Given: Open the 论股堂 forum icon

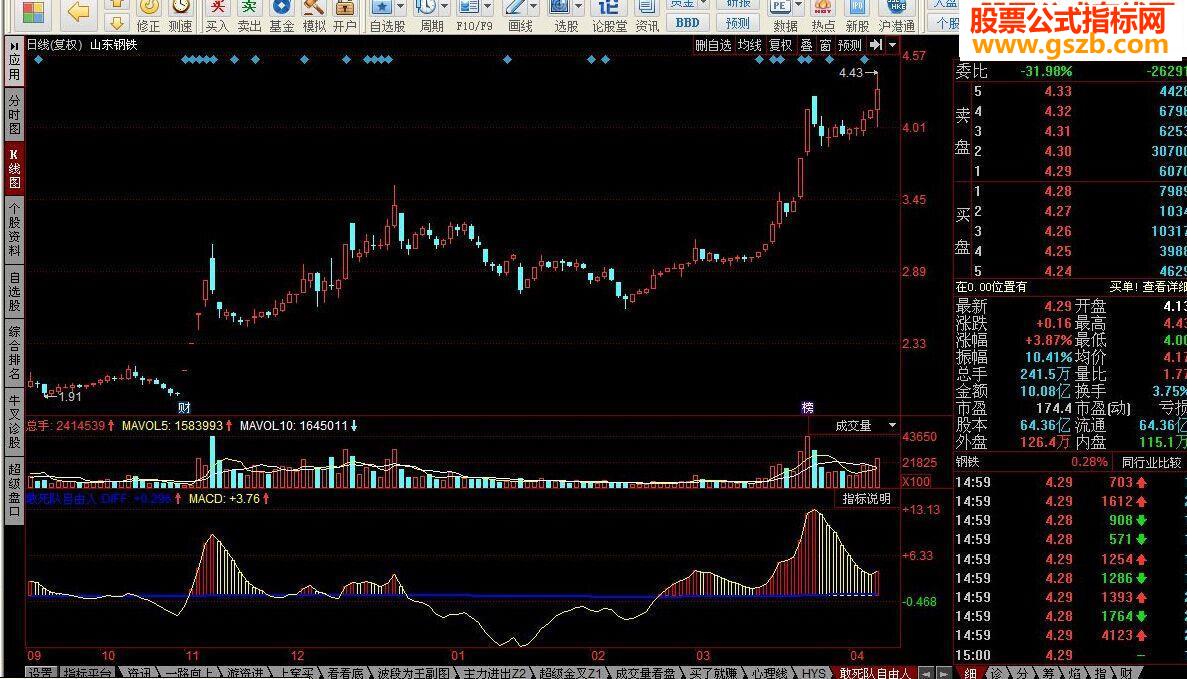Looking at the screenshot, I should pos(609,8).
